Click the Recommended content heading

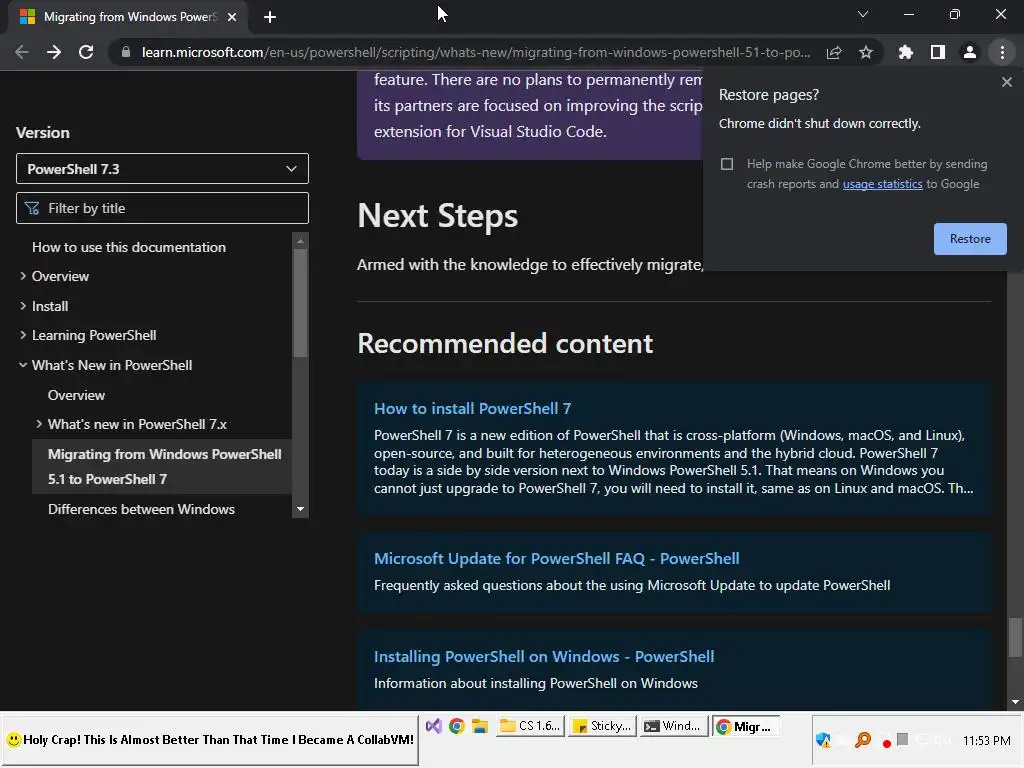(505, 344)
